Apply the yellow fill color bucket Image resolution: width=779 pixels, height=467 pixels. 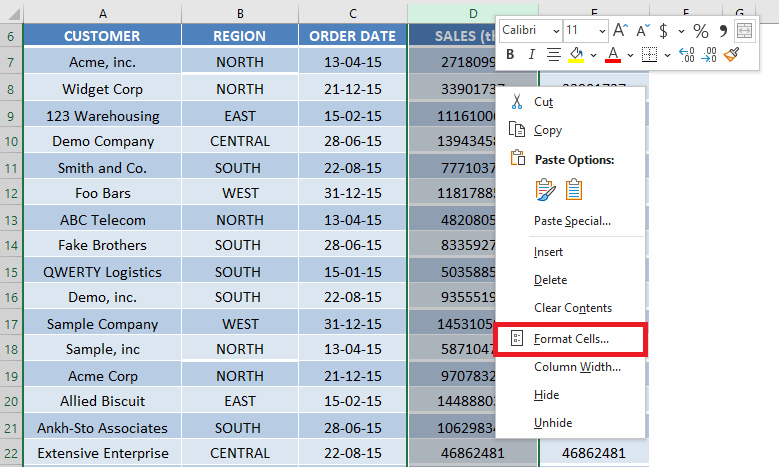tap(576, 55)
